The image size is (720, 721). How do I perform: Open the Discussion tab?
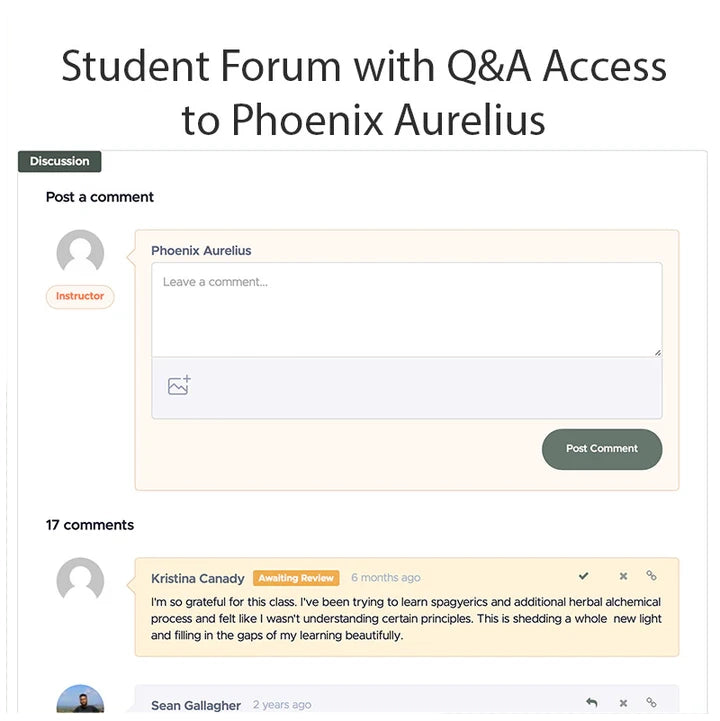point(59,161)
